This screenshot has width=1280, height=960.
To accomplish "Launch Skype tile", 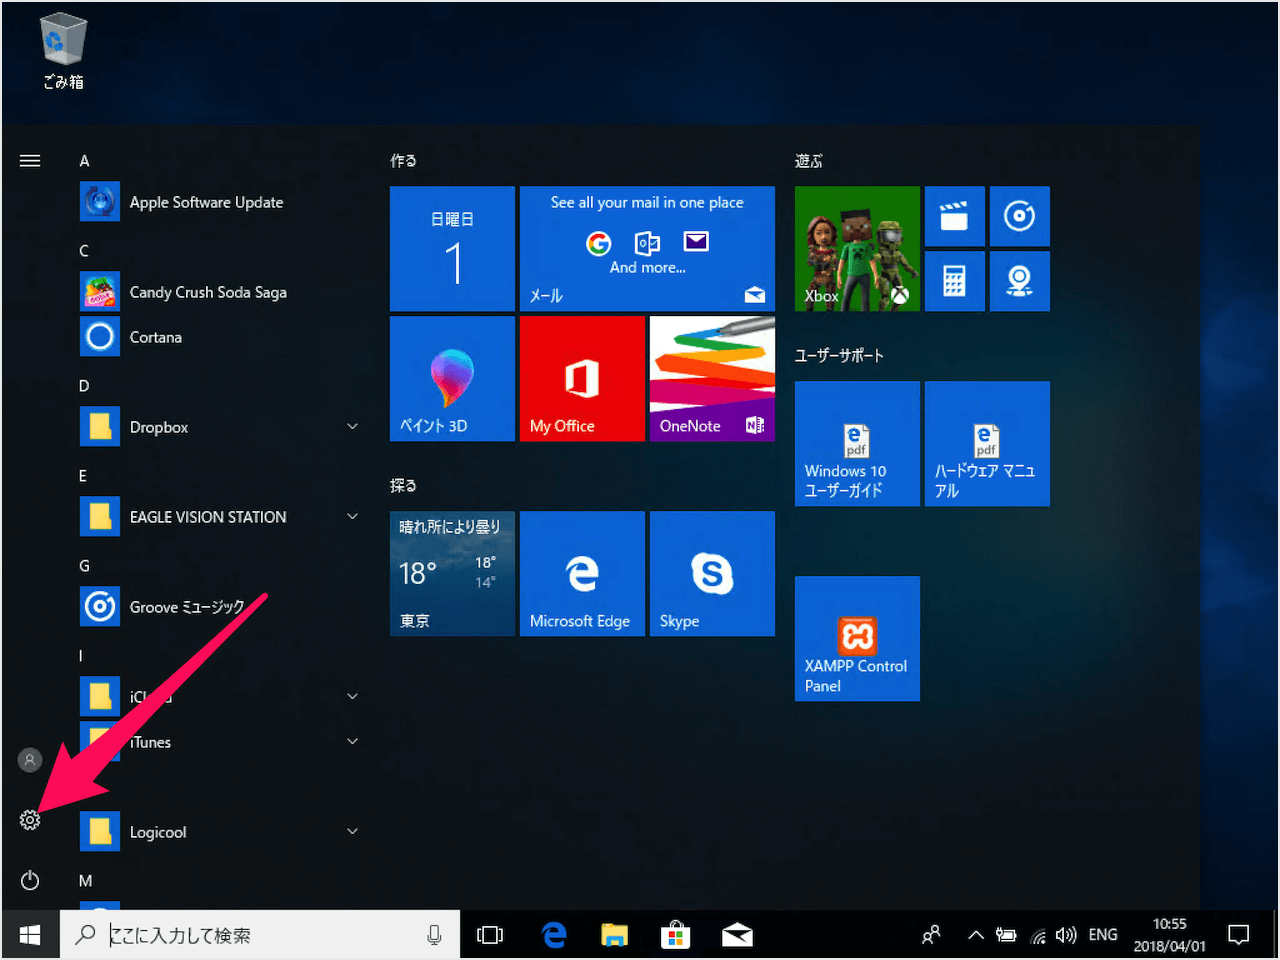I will 712,573.
